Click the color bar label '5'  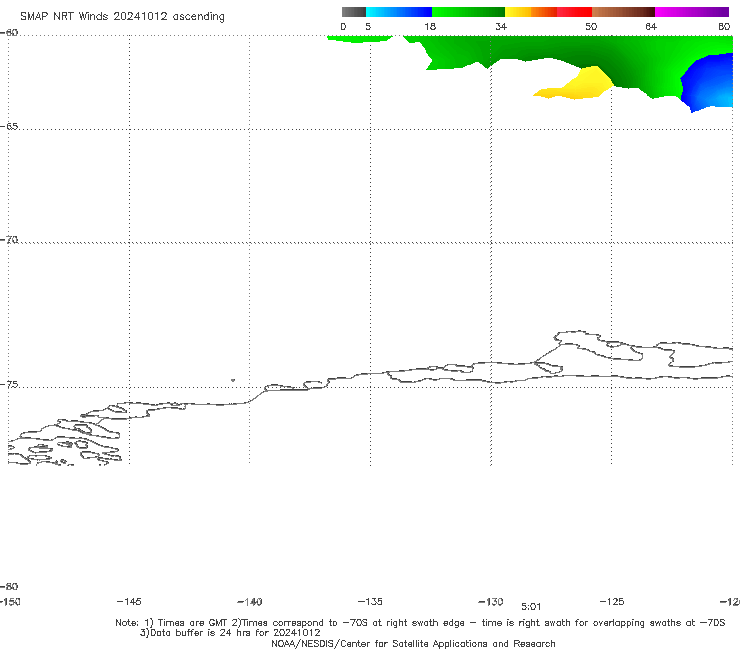click(368, 26)
